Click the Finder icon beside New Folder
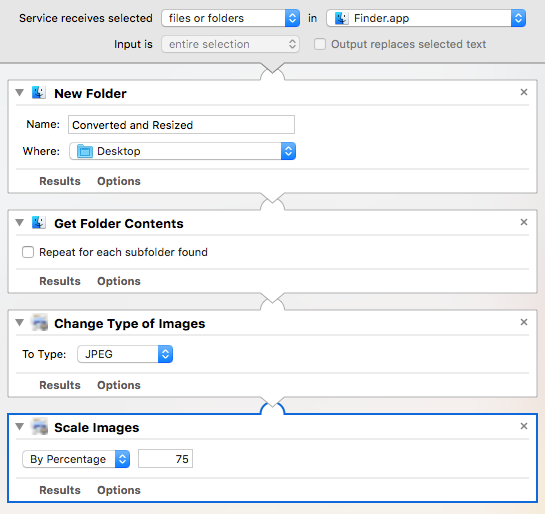545x514 pixels. click(x=39, y=93)
